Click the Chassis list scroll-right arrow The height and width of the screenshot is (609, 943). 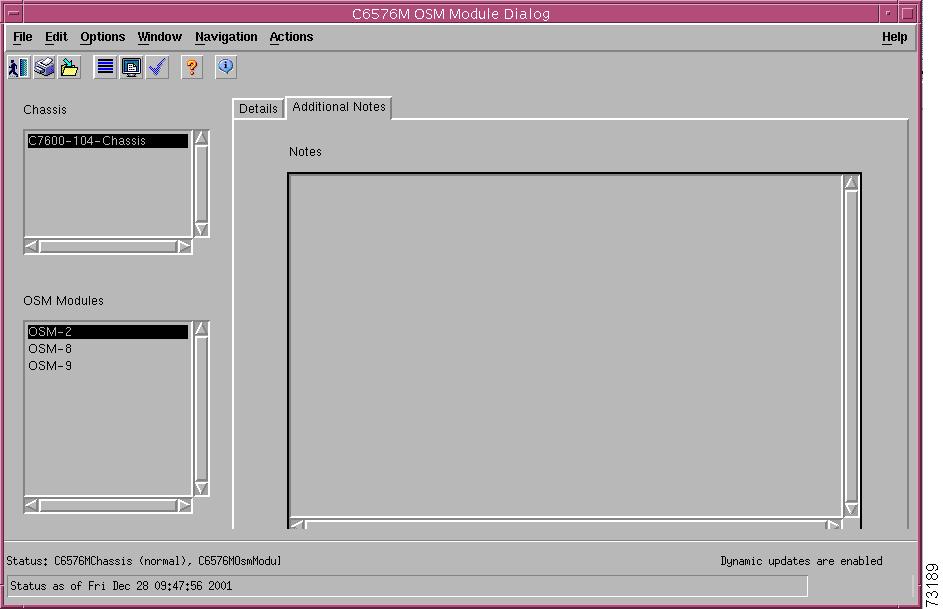[x=184, y=246]
